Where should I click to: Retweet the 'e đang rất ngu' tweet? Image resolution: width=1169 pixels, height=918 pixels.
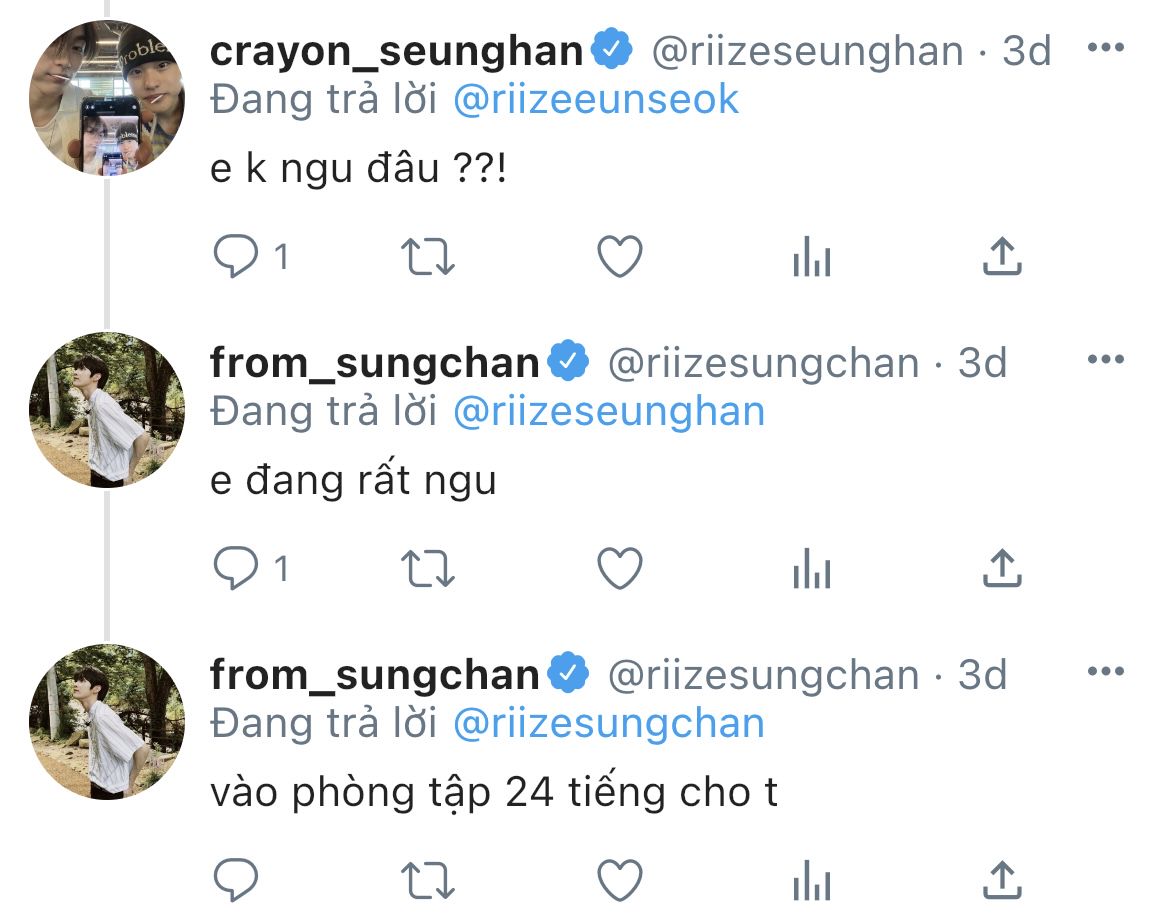[428, 568]
